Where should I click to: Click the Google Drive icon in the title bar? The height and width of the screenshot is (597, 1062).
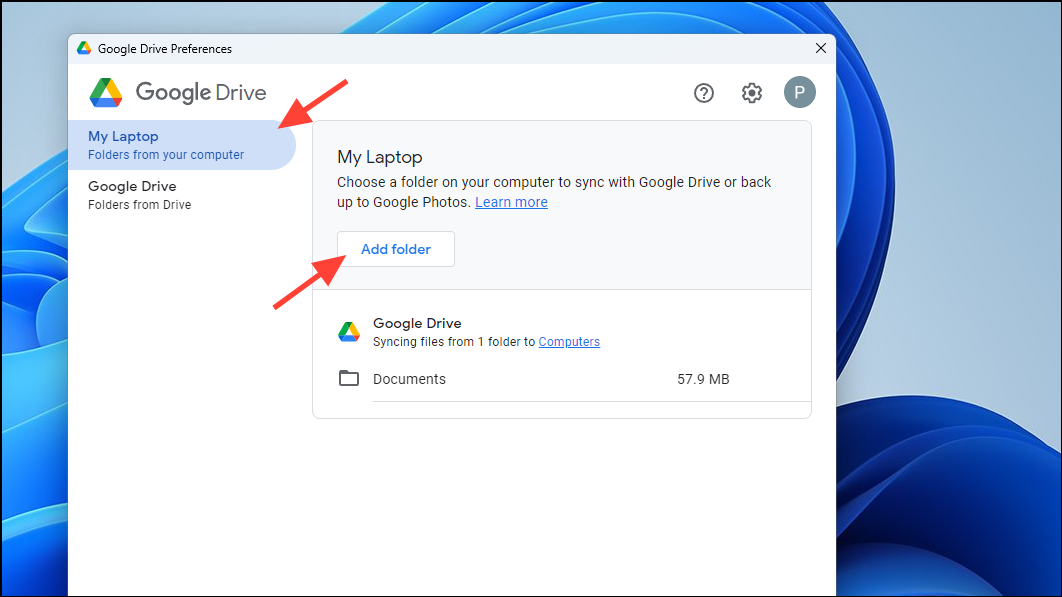84,47
